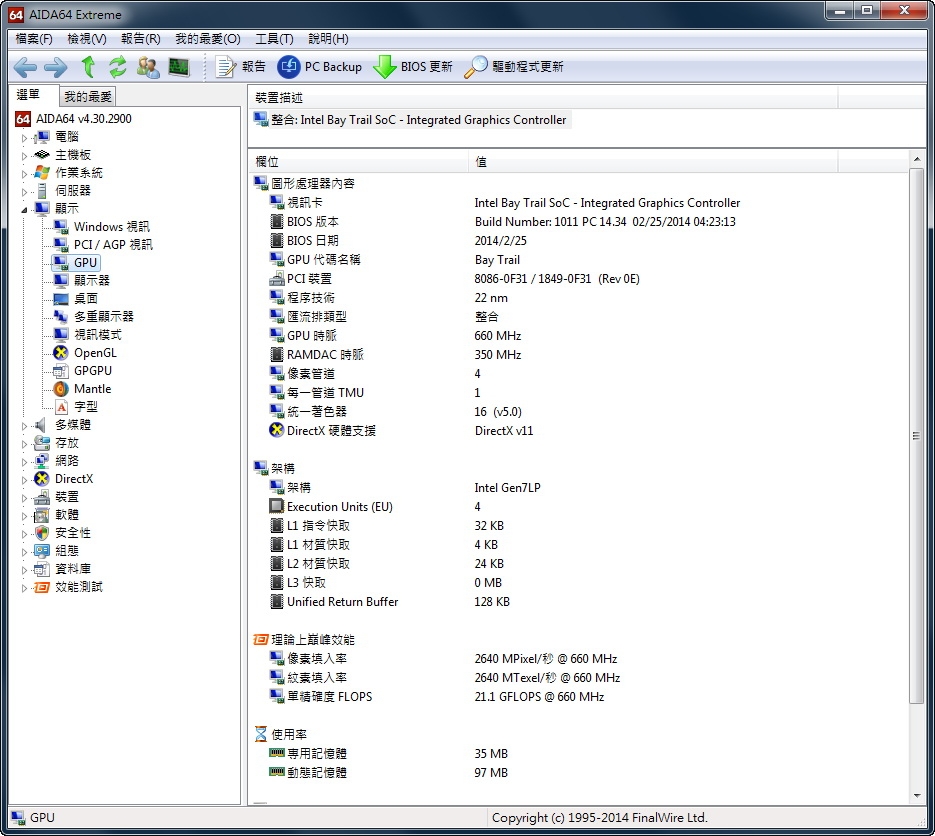This screenshot has width=935, height=836.
Task: Click the Refresh toolbar icon
Action: [117, 67]
